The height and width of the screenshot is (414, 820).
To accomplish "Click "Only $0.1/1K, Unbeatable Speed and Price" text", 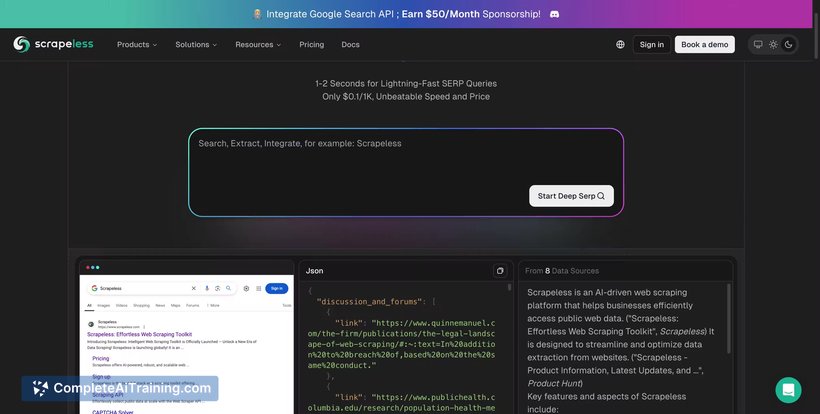I will click(x=406, y=97).
